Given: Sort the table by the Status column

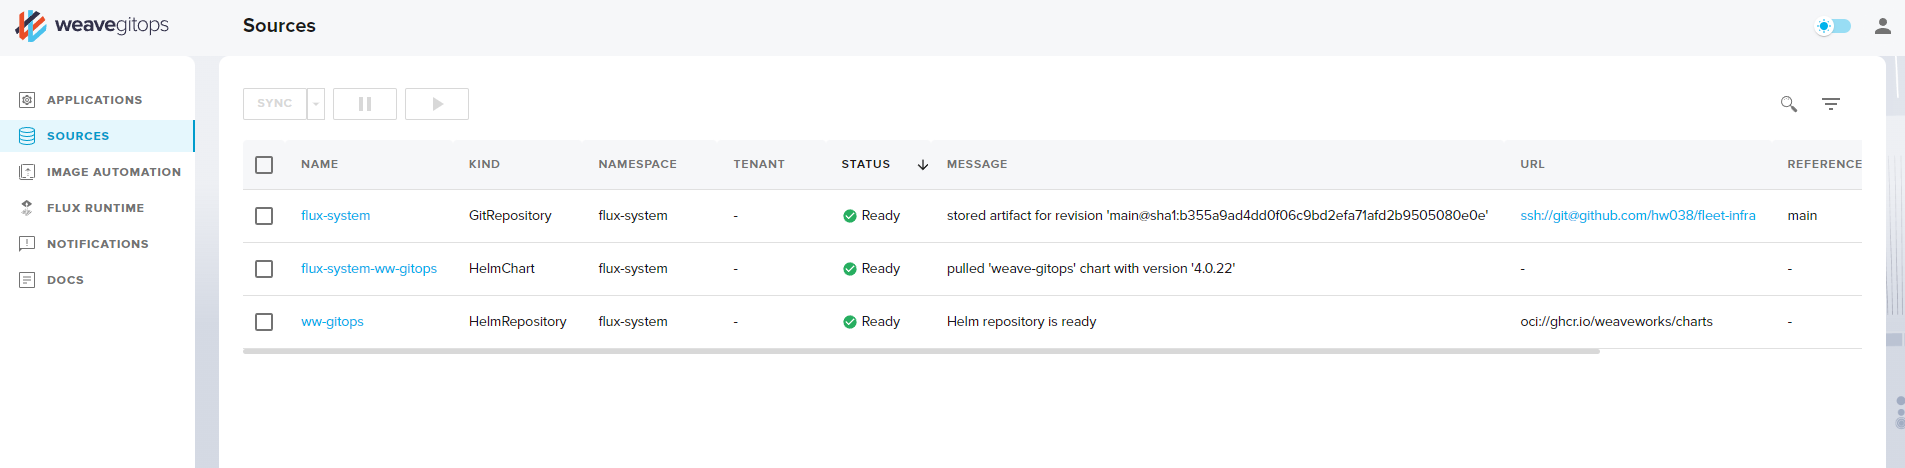Looking at the screenshot, I should click(866, 164).
